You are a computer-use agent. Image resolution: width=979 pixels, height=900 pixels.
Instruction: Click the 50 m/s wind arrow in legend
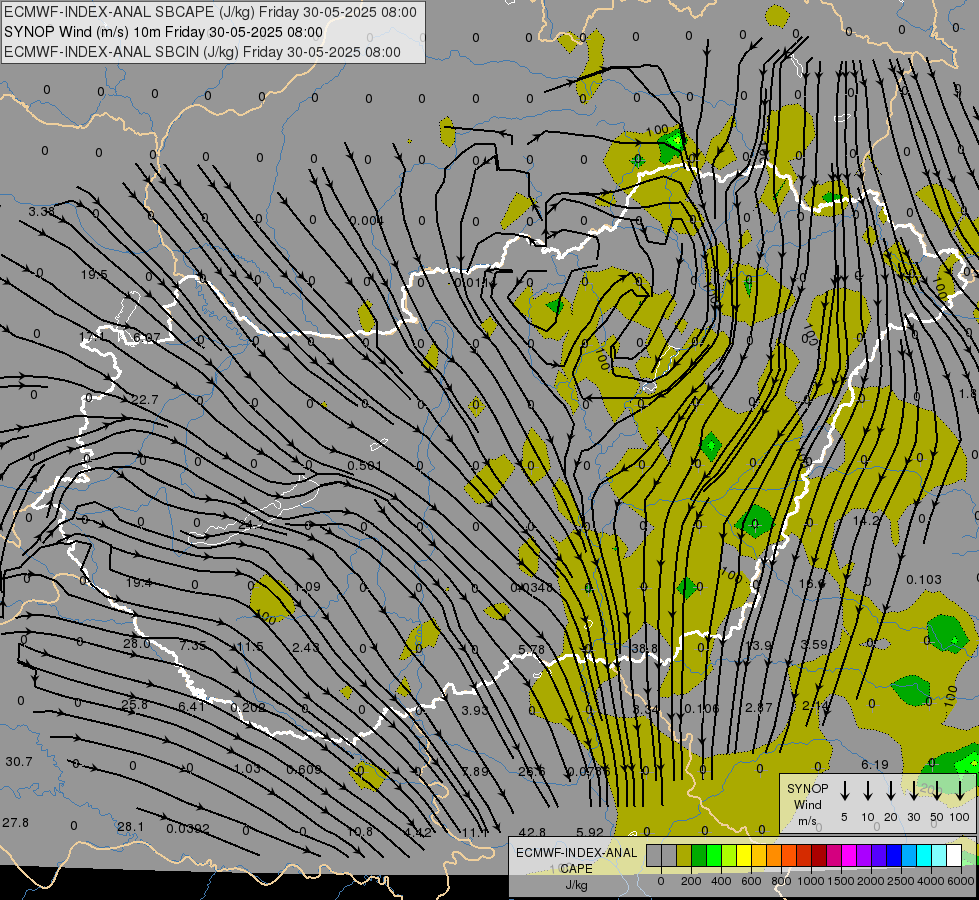pyautogui.click(x=937, y=791)
